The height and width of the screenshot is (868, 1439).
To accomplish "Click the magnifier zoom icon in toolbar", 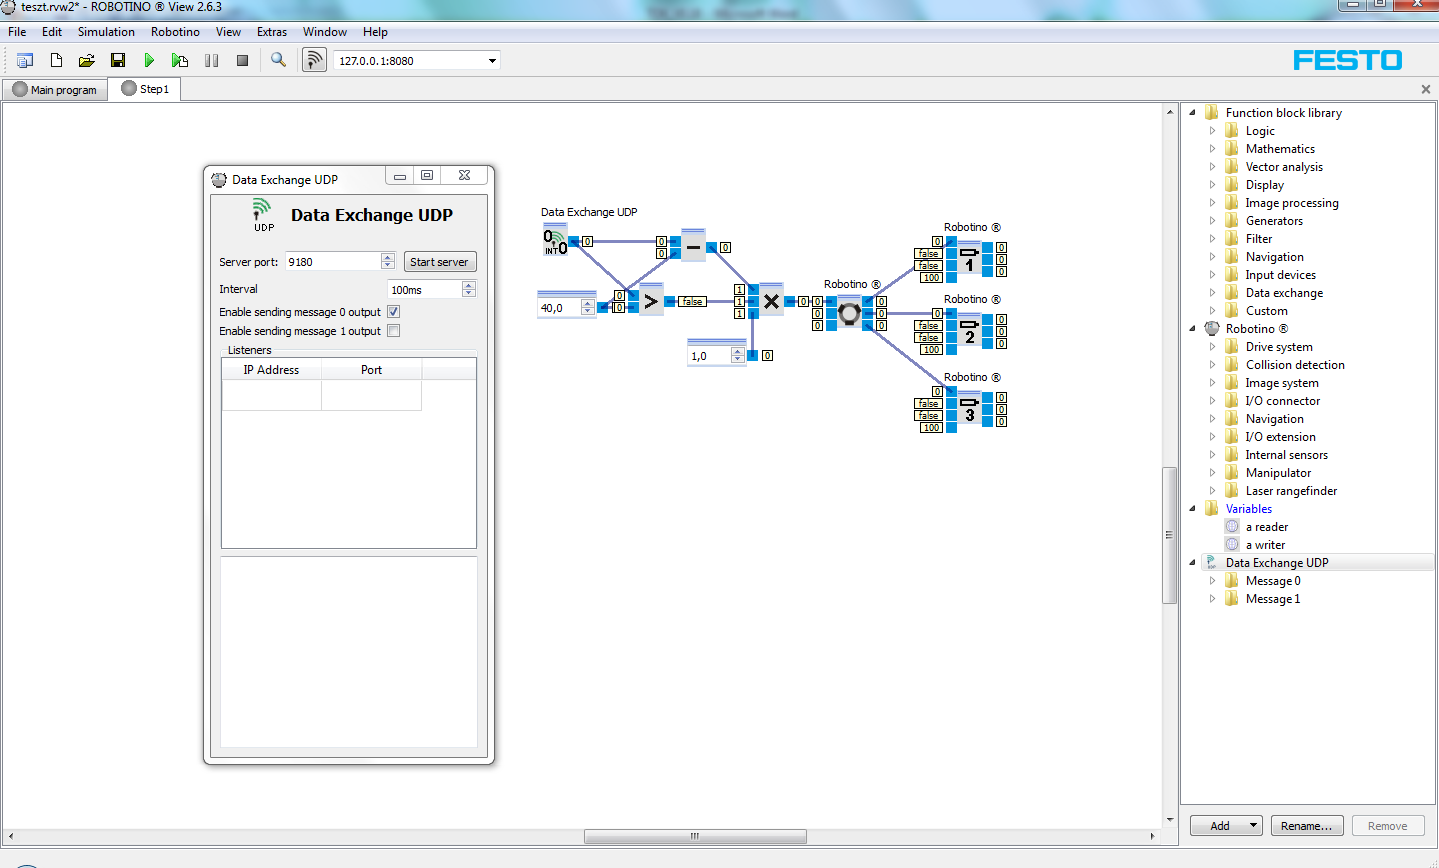I will coord(279,61).
